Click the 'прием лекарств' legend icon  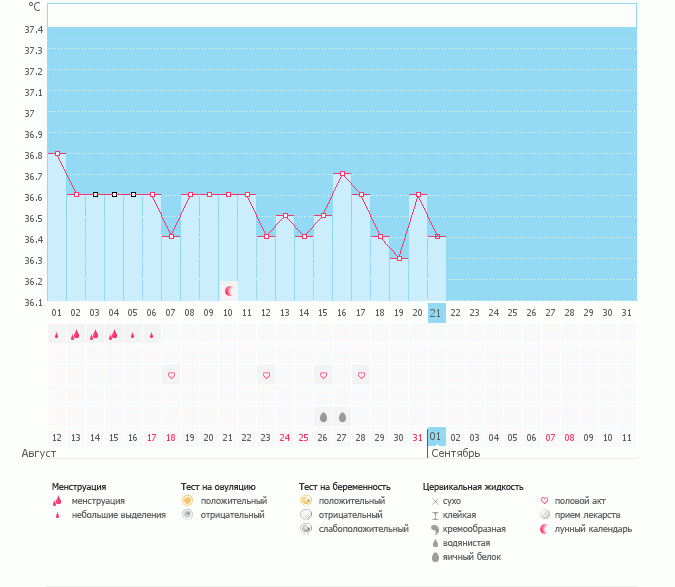(545, 515)
